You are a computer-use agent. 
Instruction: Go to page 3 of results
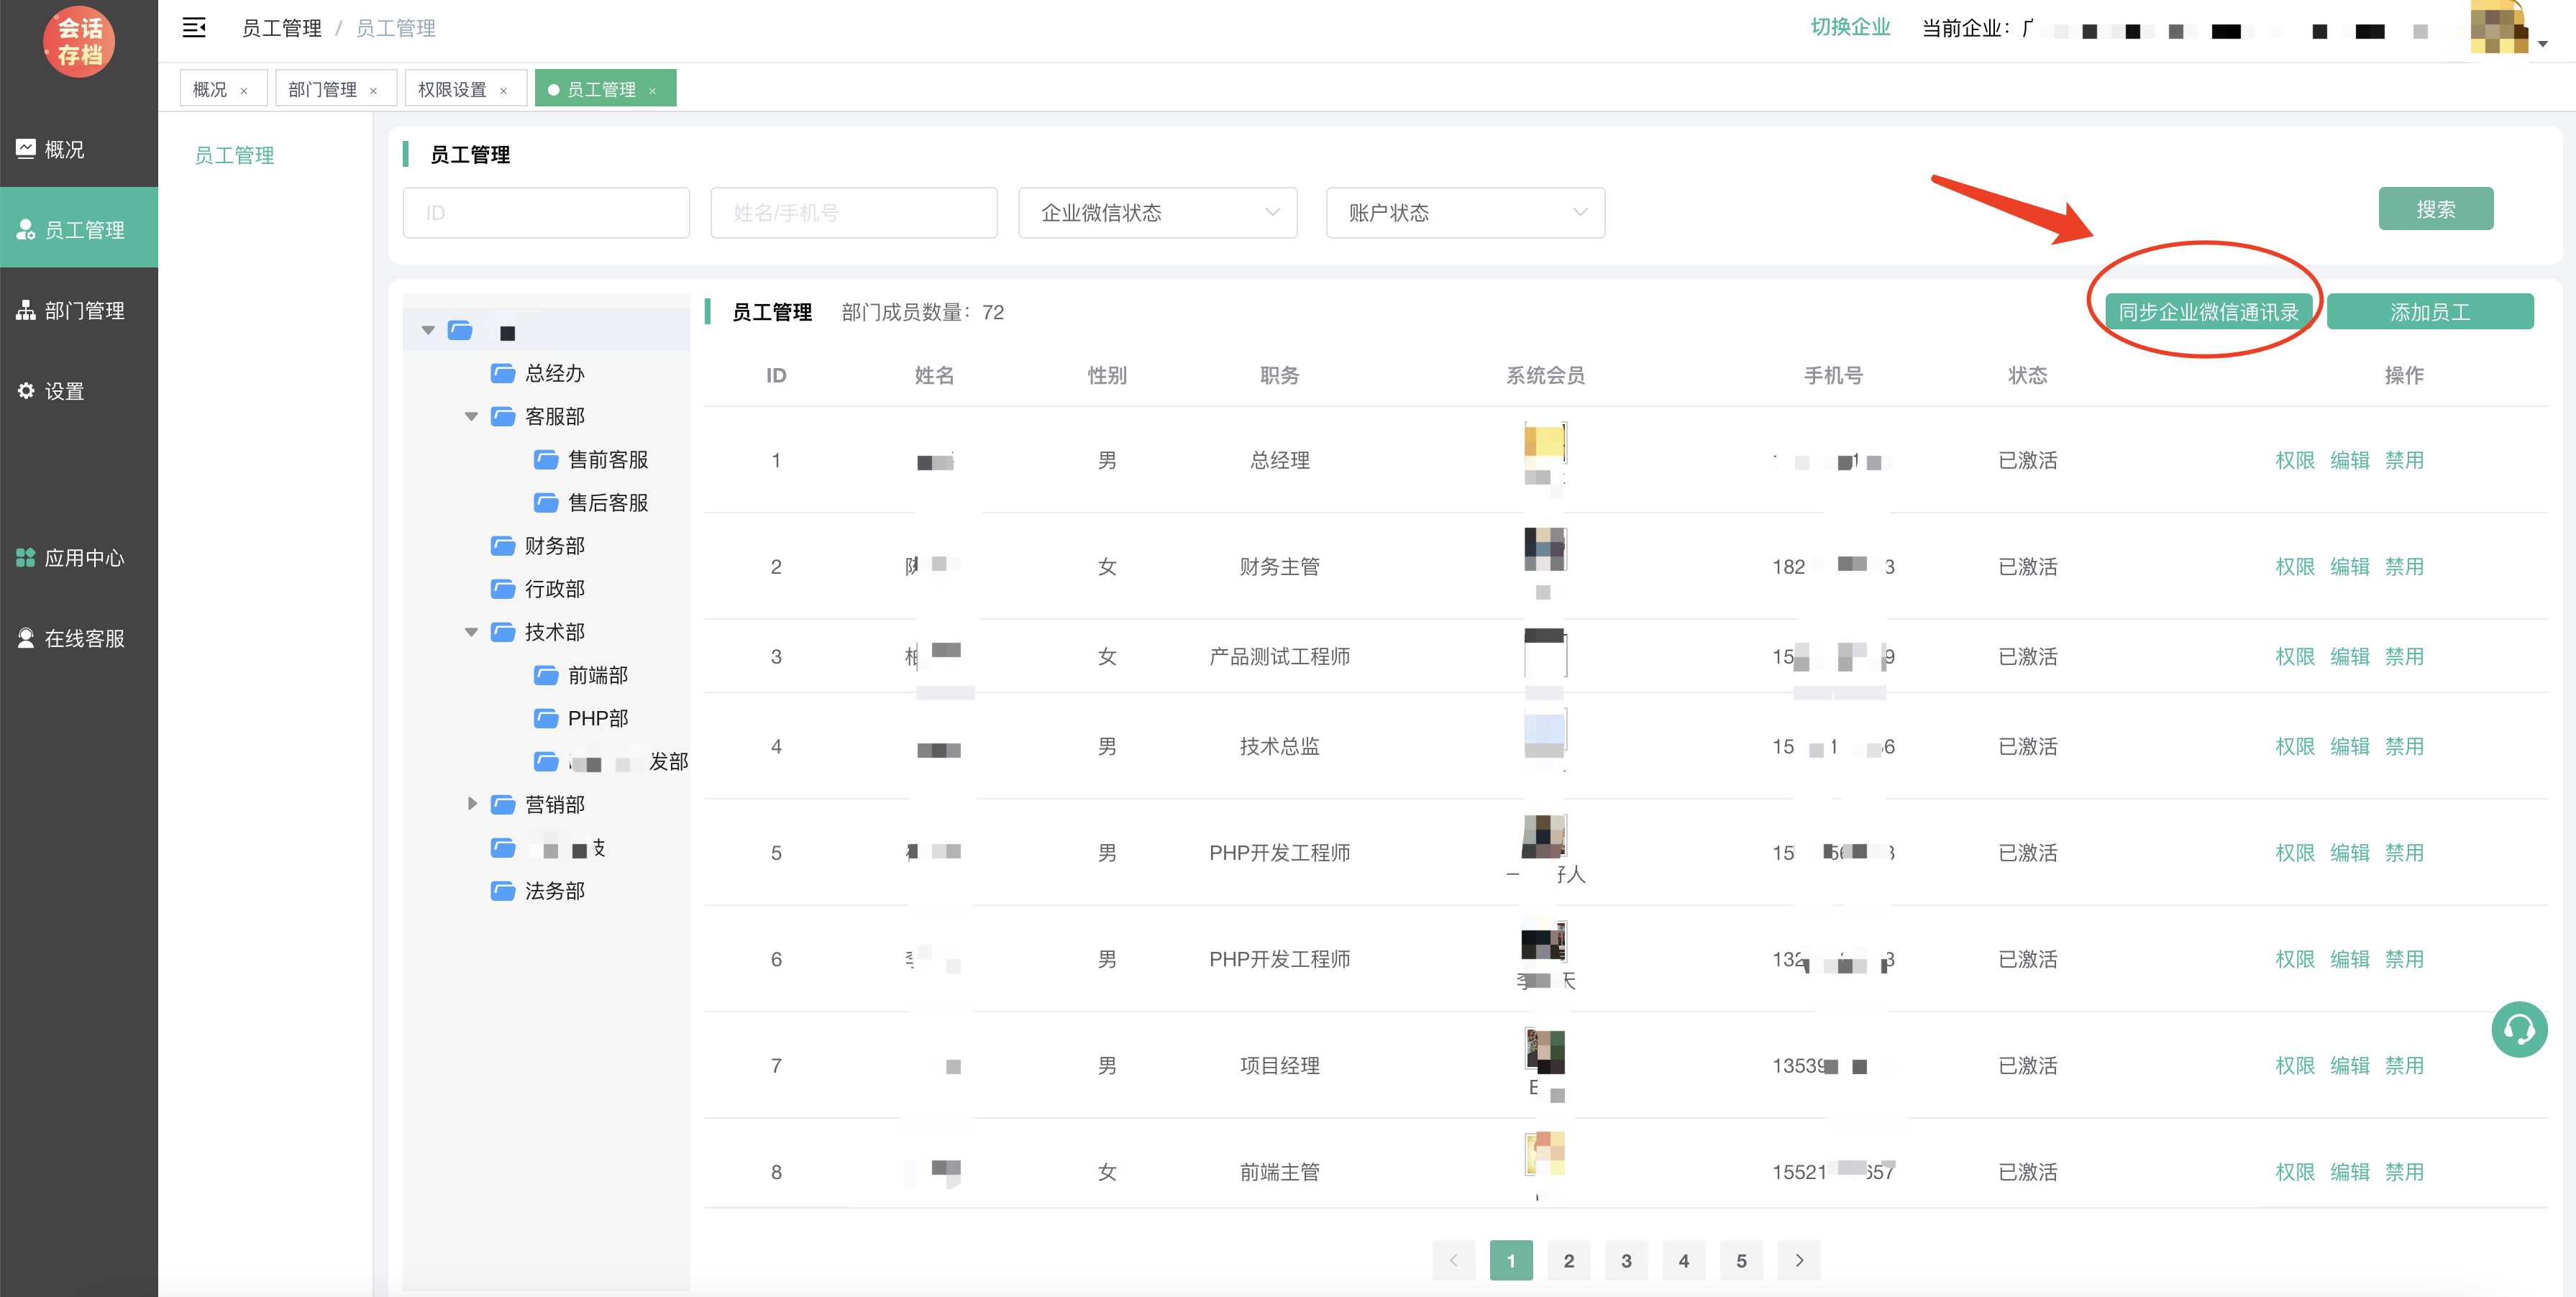[1626, 1260]
